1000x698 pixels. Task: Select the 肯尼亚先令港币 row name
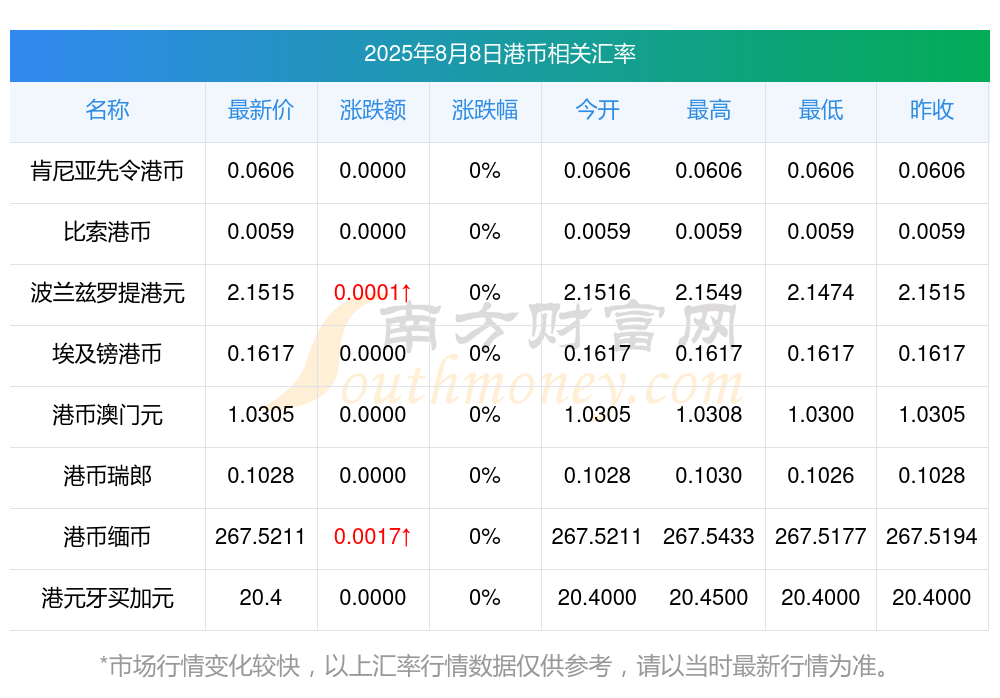pyautogui.click(x=107, y=171)
